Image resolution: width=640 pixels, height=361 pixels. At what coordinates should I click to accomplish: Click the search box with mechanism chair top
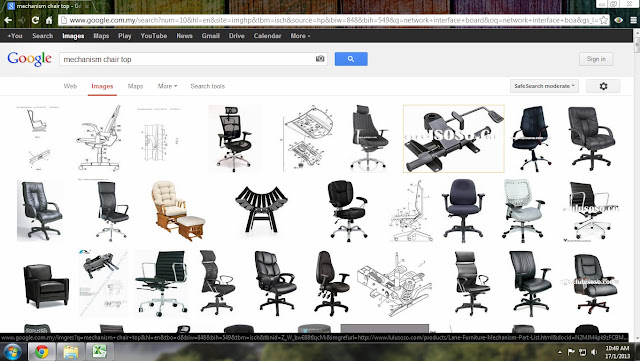click(x=188, y=59)
